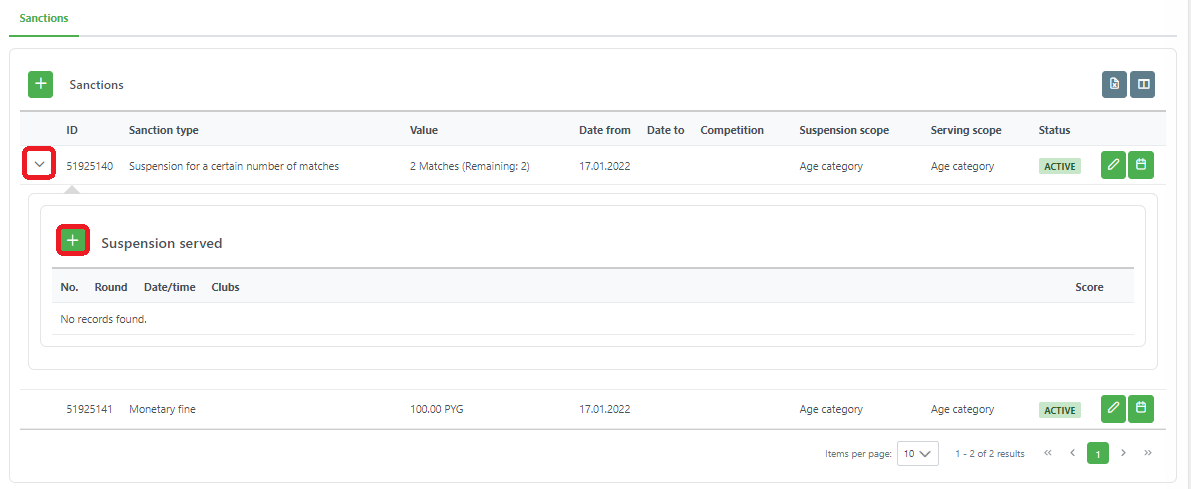The width and height of the screenshot is (1193, 489).
Task: Click the ACTIVE badge on the suspension row
Action: tap(1059, 166)
